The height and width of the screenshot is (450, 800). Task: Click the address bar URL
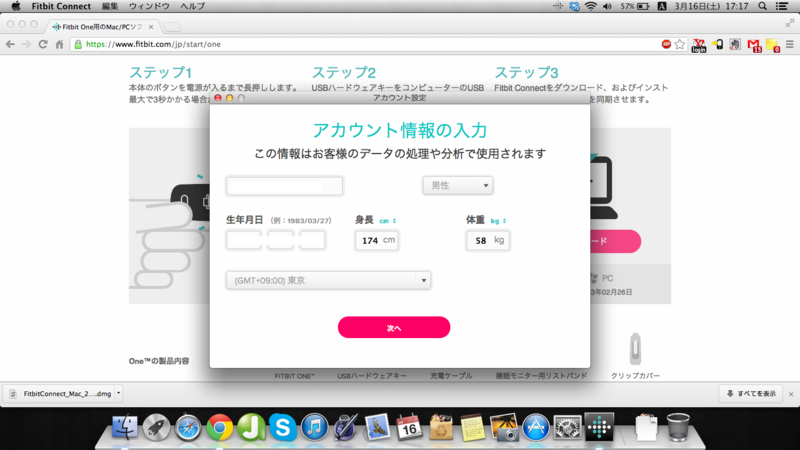(x=153, y=44)
